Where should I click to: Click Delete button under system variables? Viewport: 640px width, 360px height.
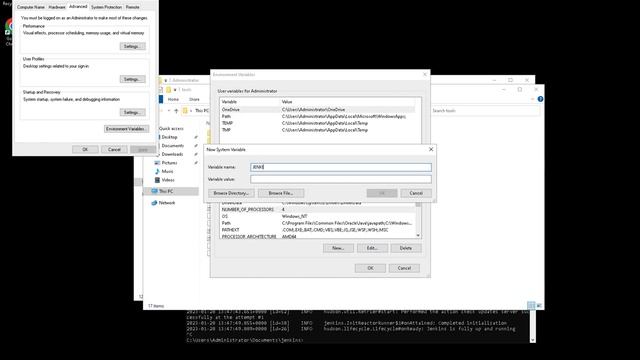pos(406,248)
